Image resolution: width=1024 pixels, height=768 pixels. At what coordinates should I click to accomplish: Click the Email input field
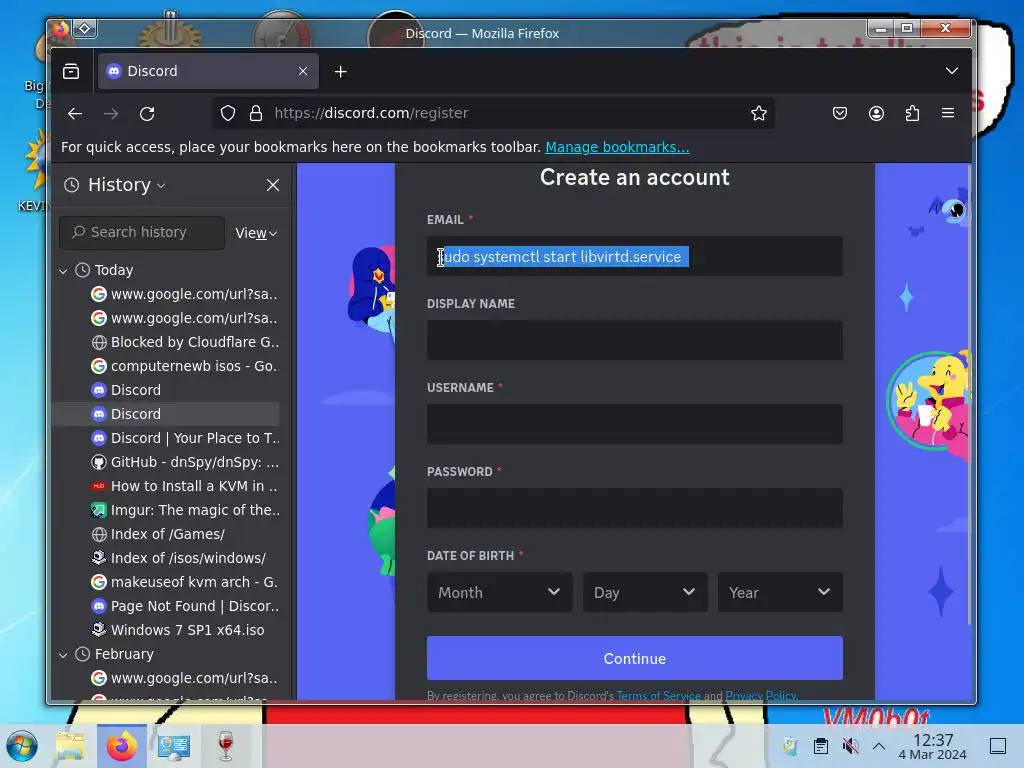point(635,256)
